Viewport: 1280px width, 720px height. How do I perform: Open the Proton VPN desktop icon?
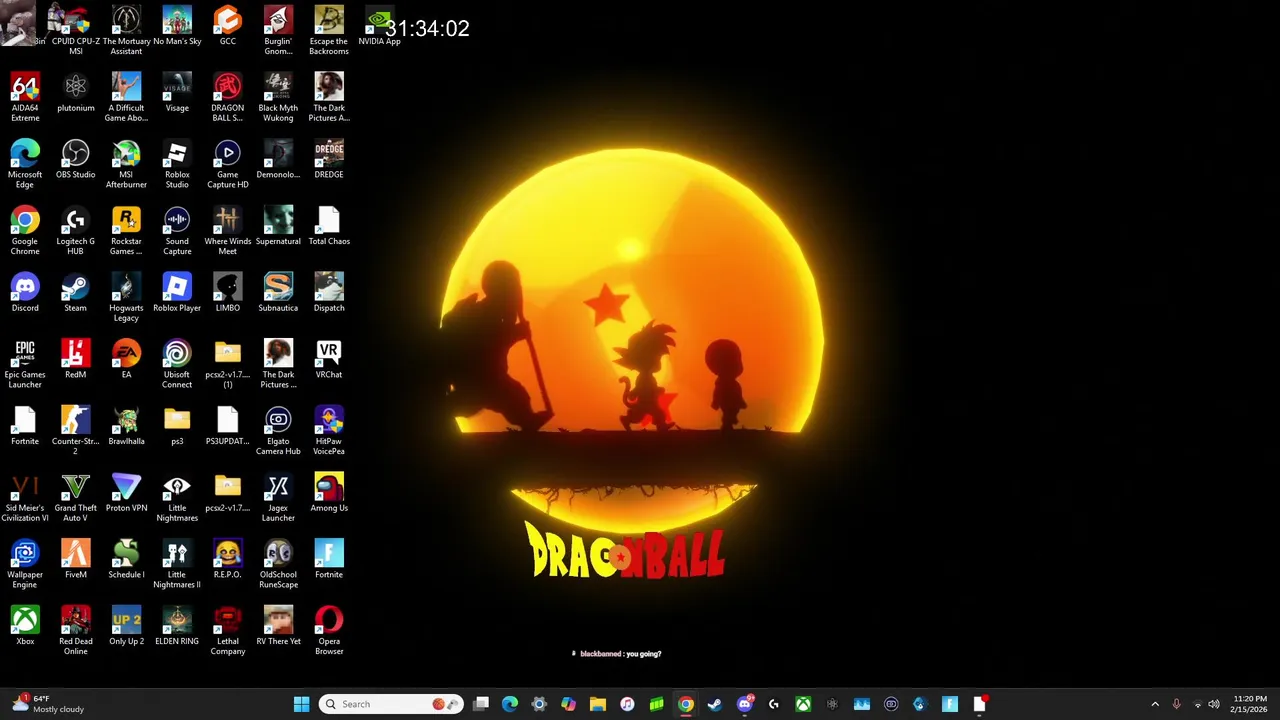pyautogui.click(x=126, y=493)
